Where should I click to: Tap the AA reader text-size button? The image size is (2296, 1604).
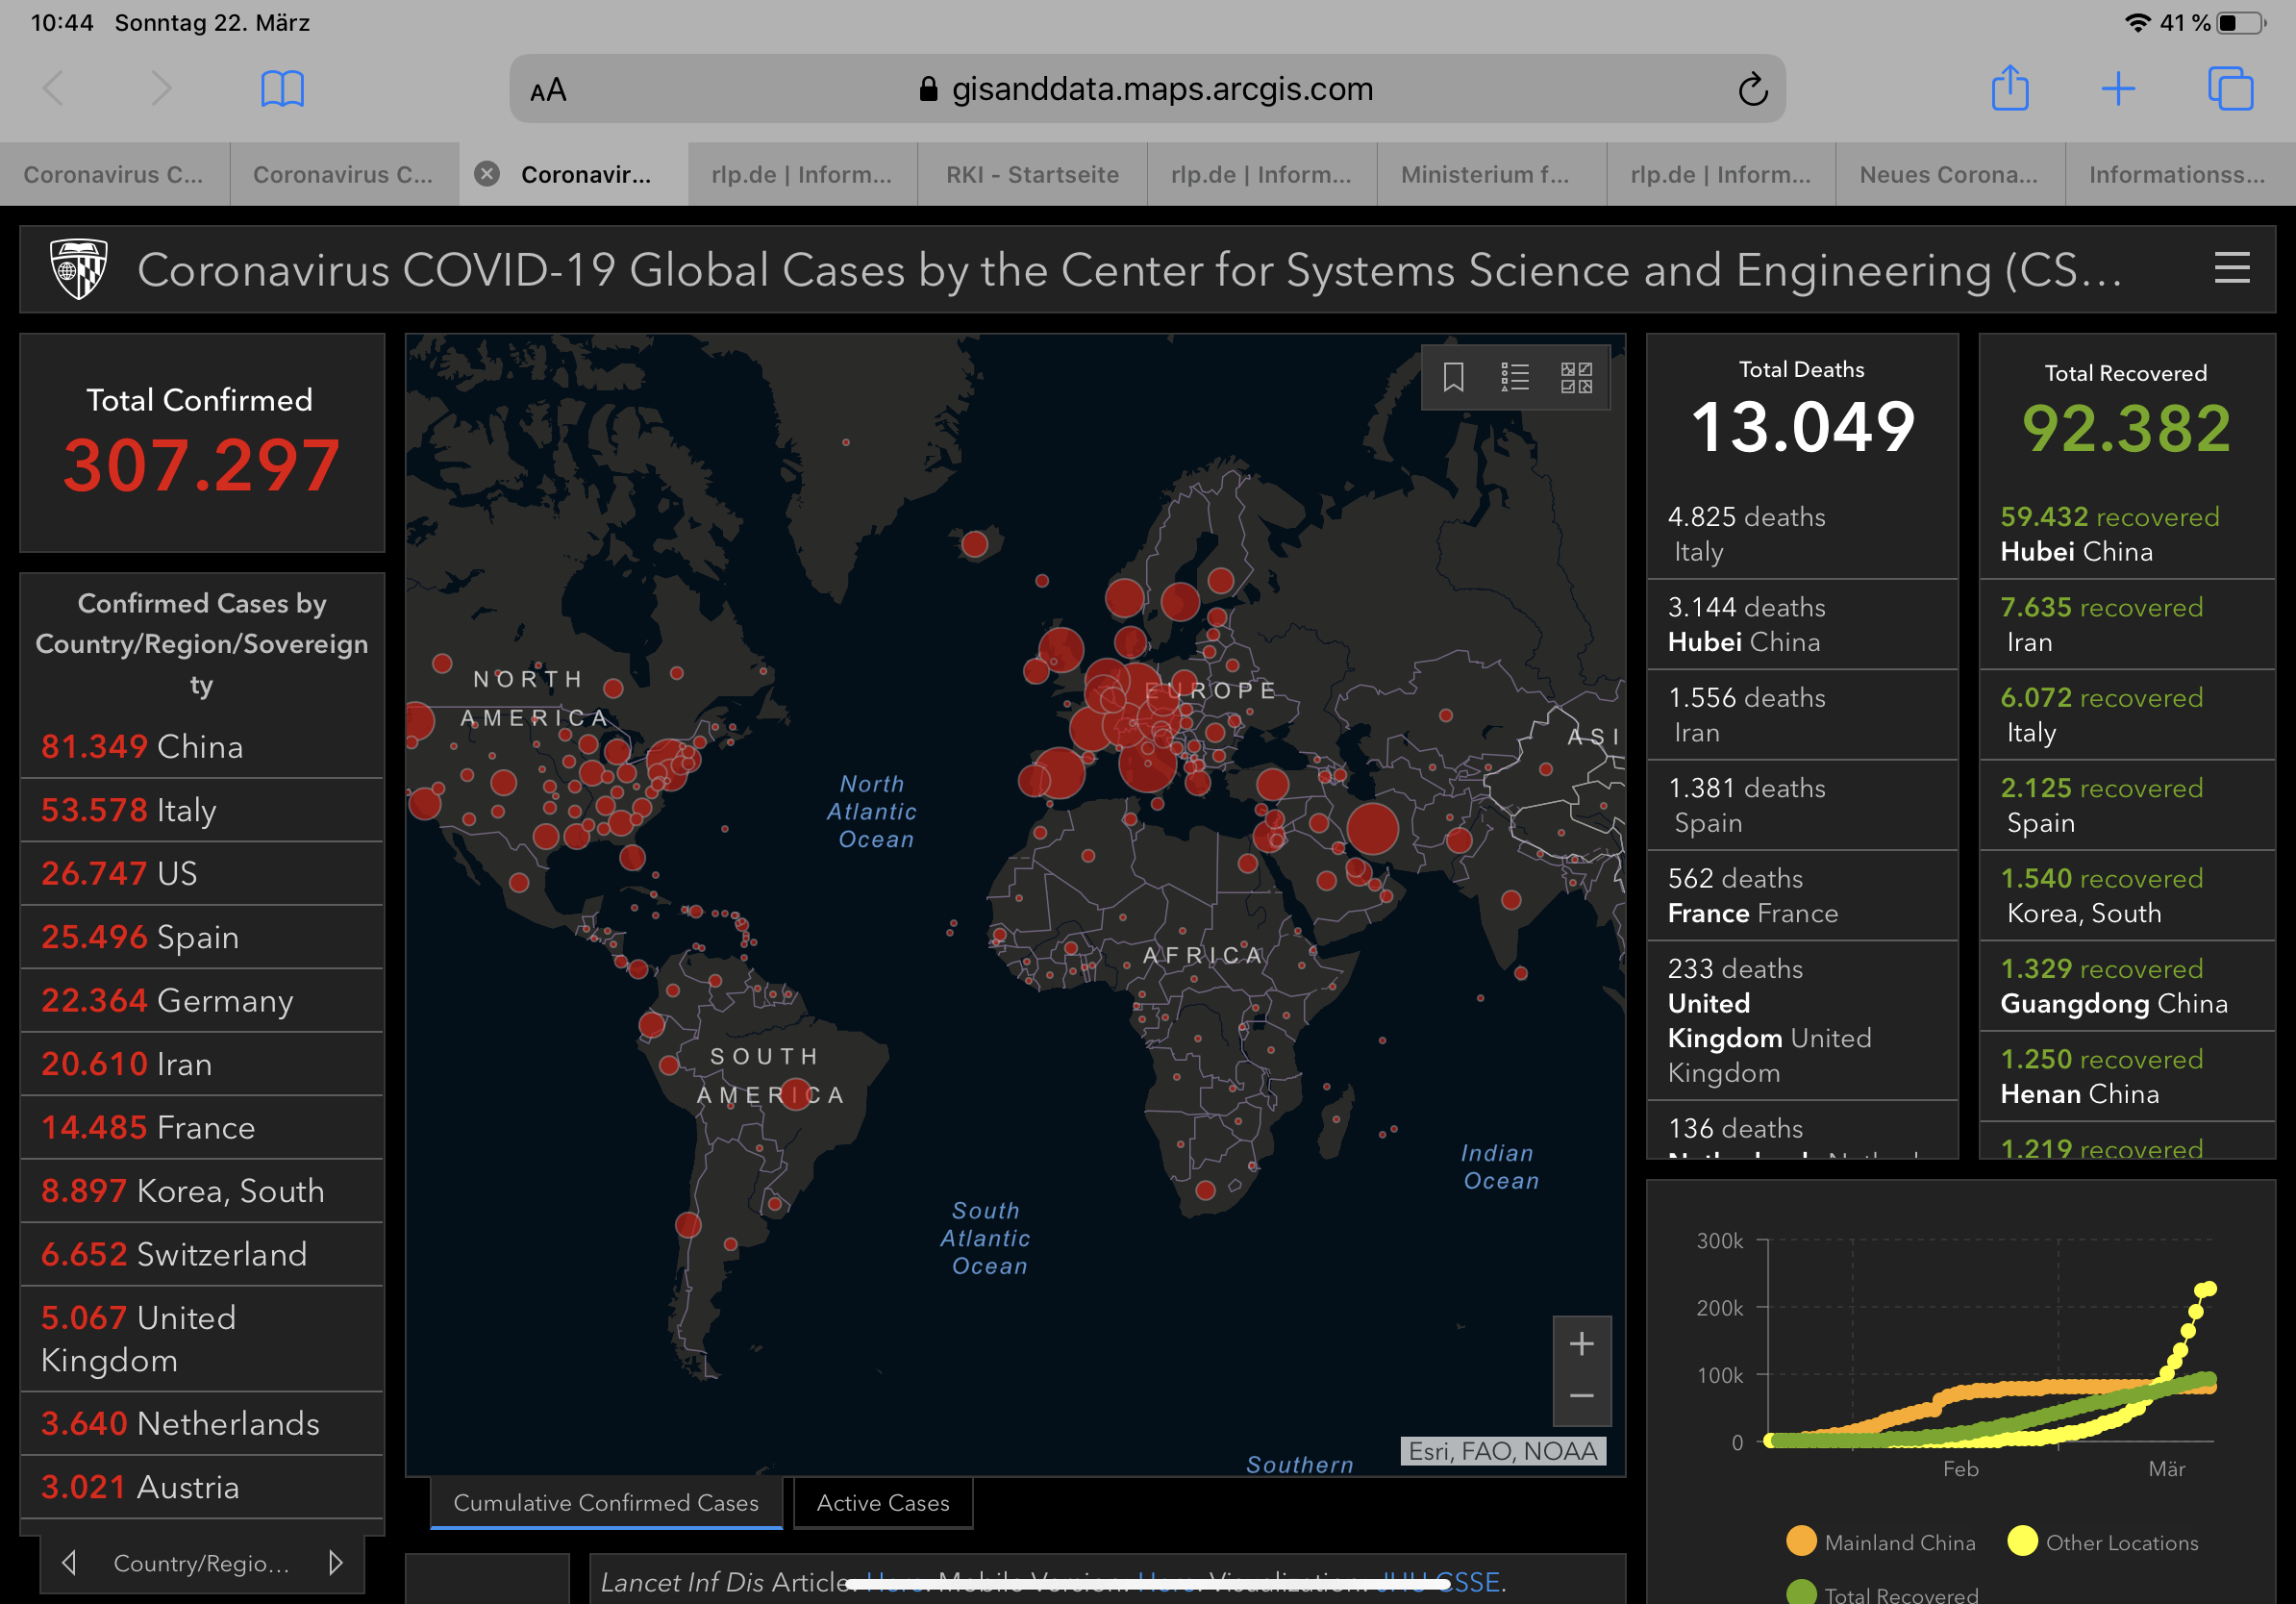tap(548, 90)
